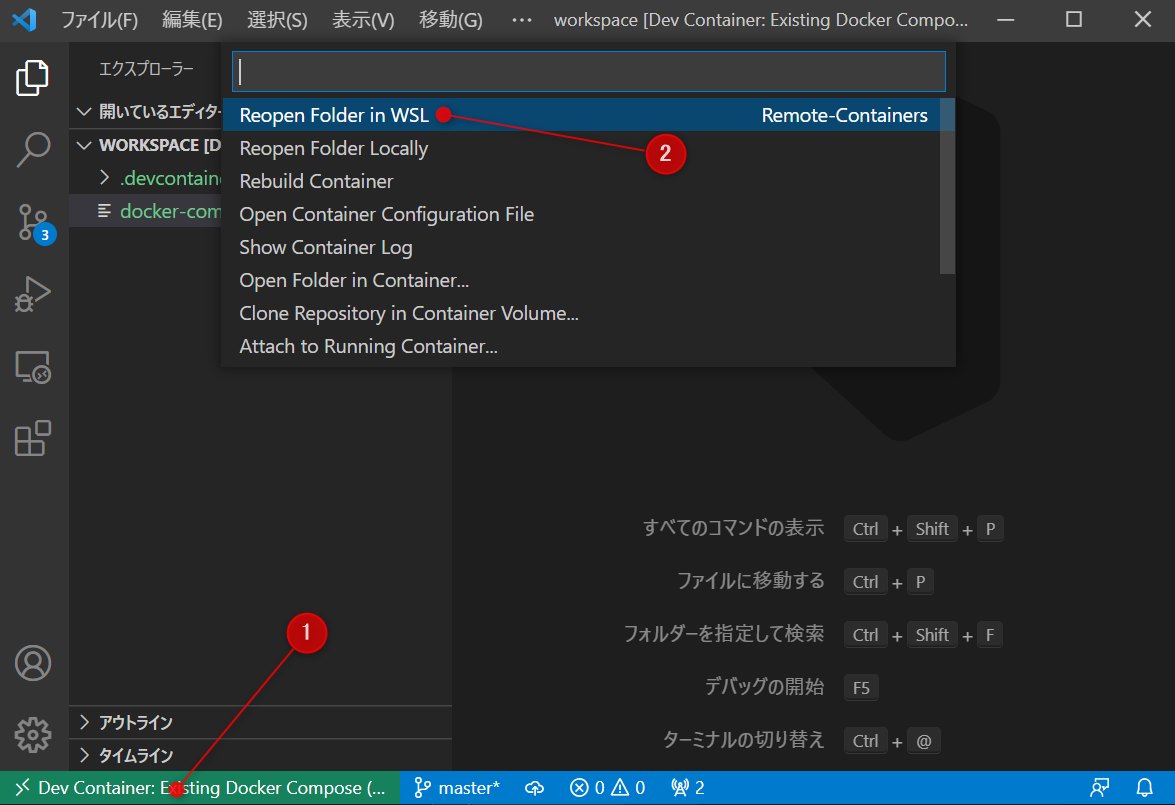
Task: Click the VS Code logo icon
Action: pos(24,19)
